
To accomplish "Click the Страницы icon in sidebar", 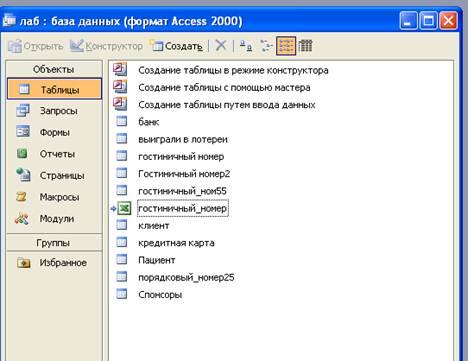I will click(x=23, y=175).
